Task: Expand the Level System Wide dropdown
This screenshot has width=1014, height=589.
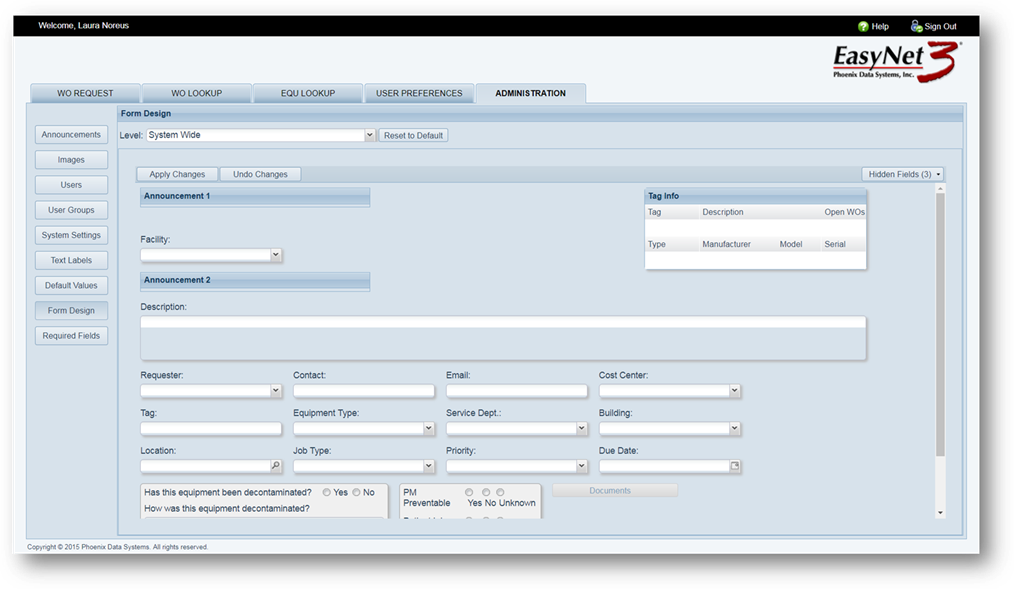Action: pos(369,135)
